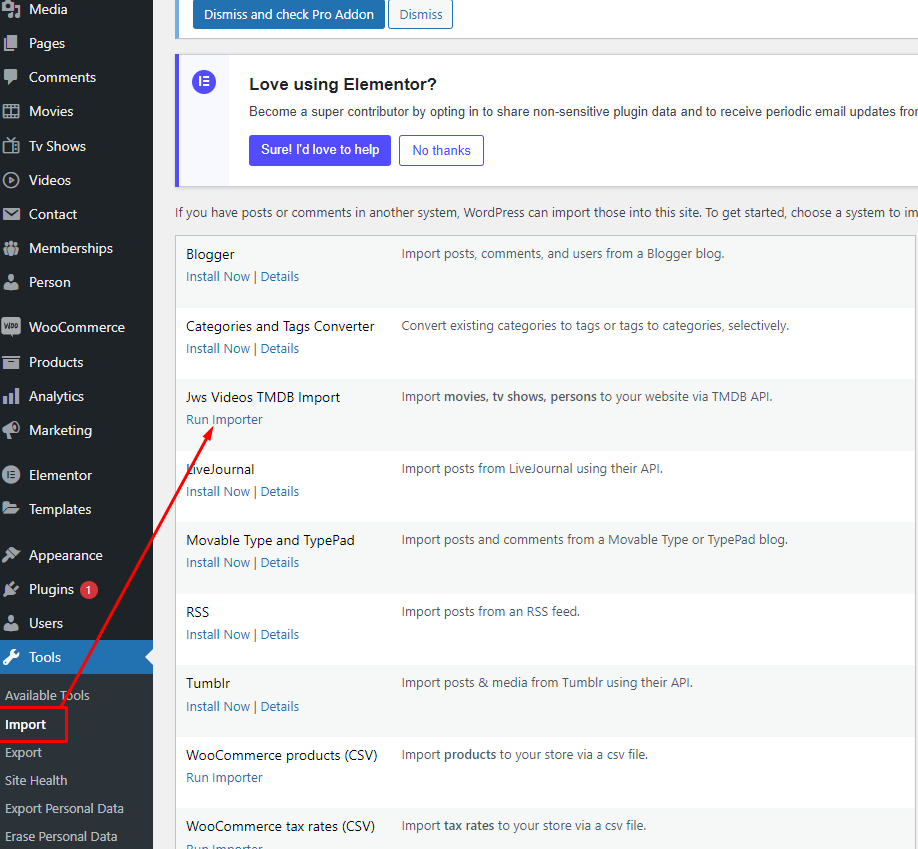Viewport: 918px width, 849px height.
Task: Open Export Personal Data submenu item
Action: [x=64, y=809]
